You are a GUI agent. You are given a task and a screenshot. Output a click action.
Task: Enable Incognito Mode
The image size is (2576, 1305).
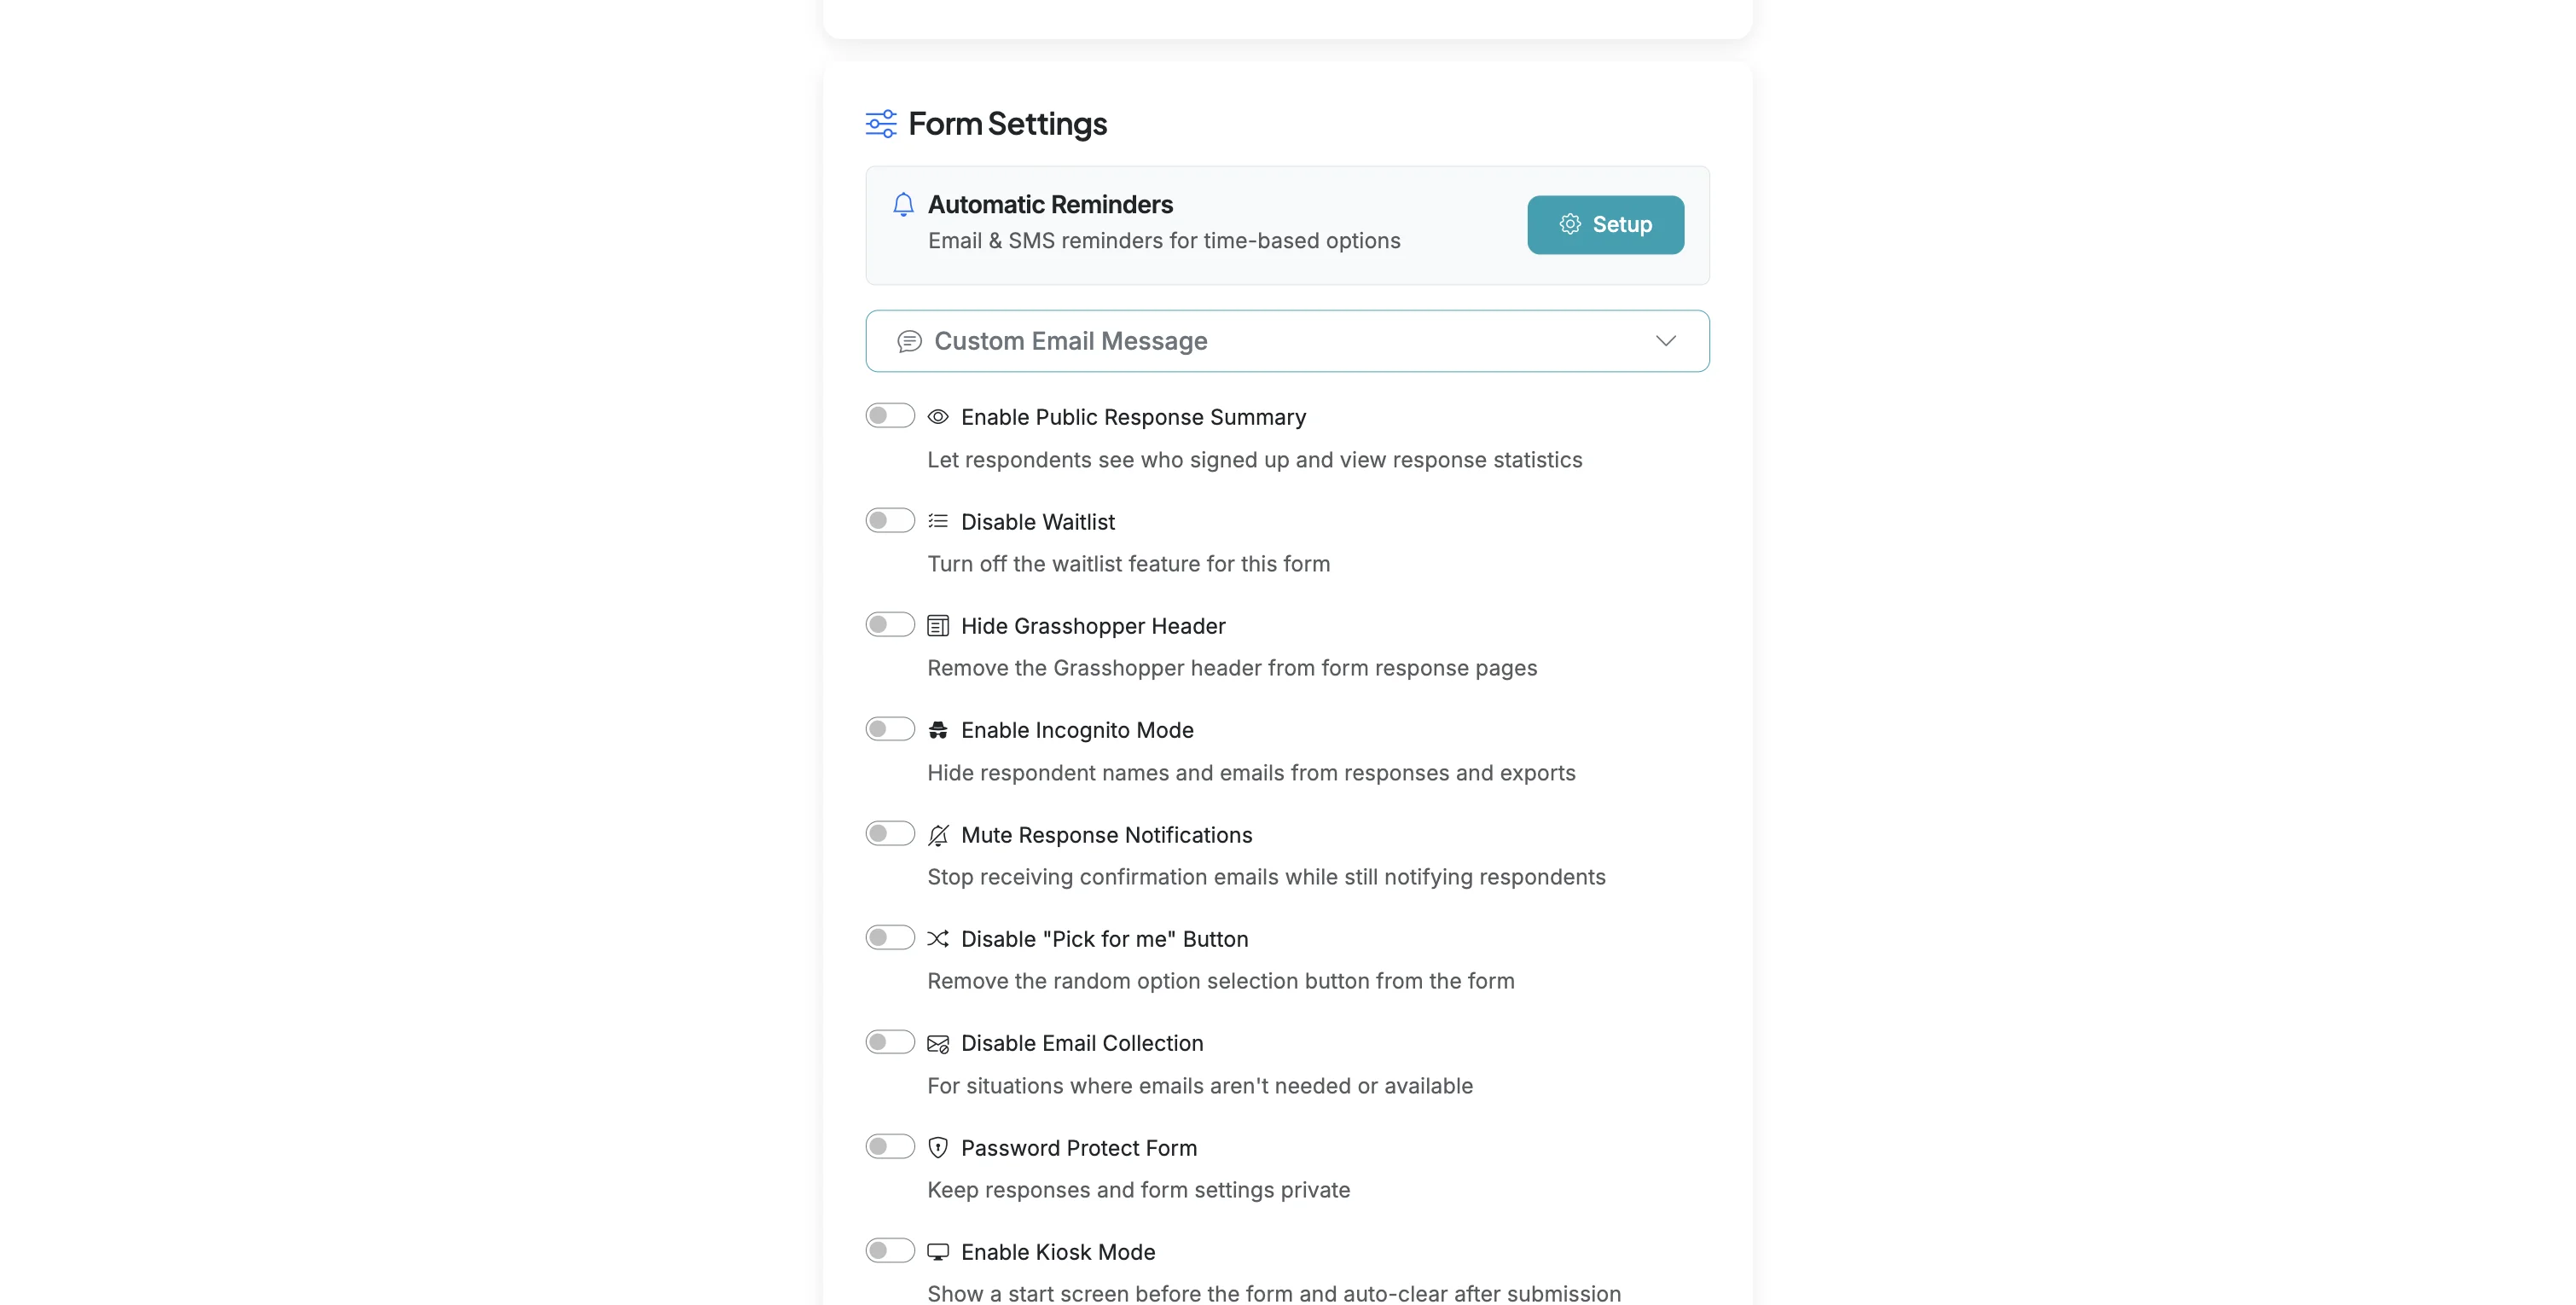point(889,728)
